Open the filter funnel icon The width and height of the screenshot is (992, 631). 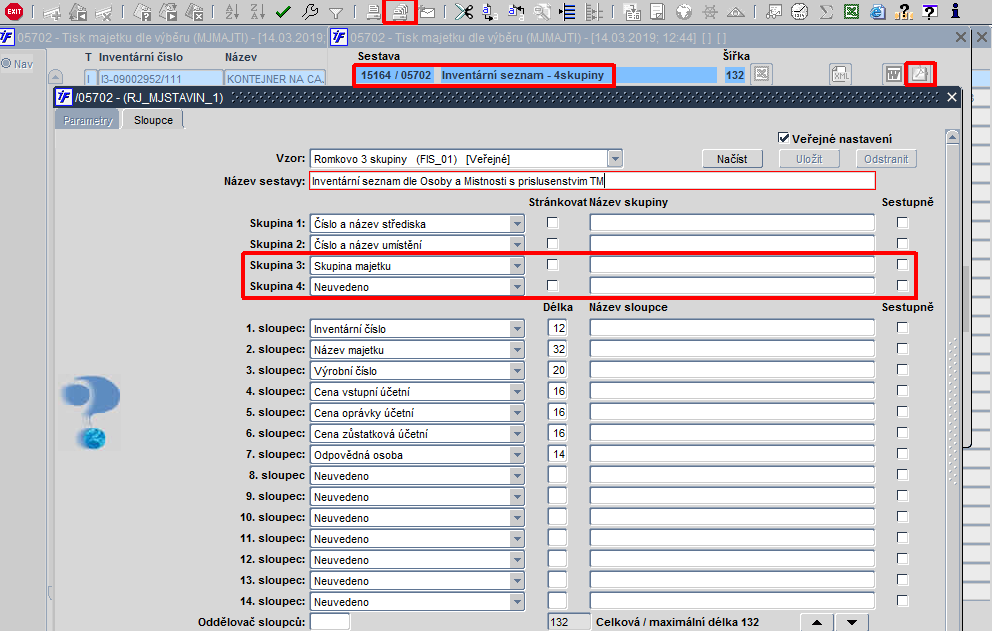point(336,12)
